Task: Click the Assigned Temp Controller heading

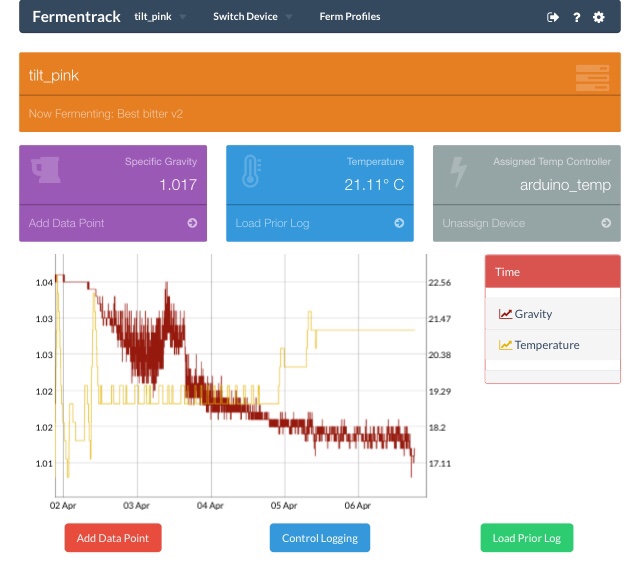Action: coord(552,162)
